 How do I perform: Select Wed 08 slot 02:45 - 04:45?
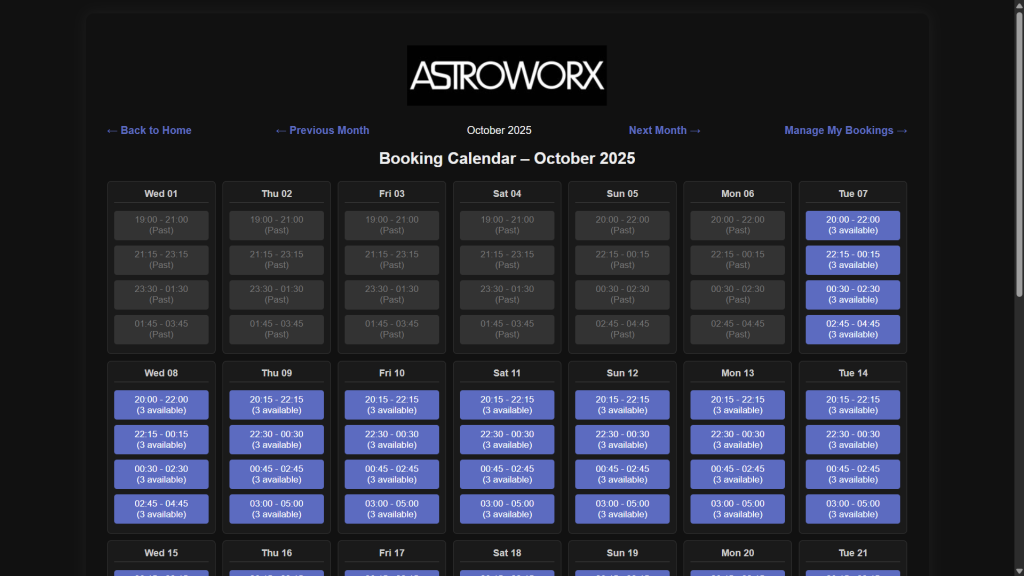point(161,509)
